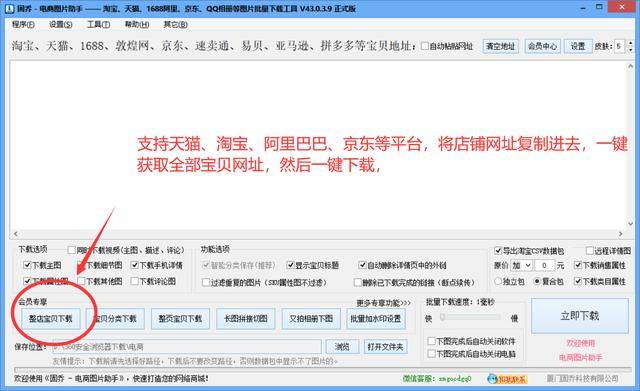
Task: Toggle 下载评论图 checkbox
Action: click(135, 281)
